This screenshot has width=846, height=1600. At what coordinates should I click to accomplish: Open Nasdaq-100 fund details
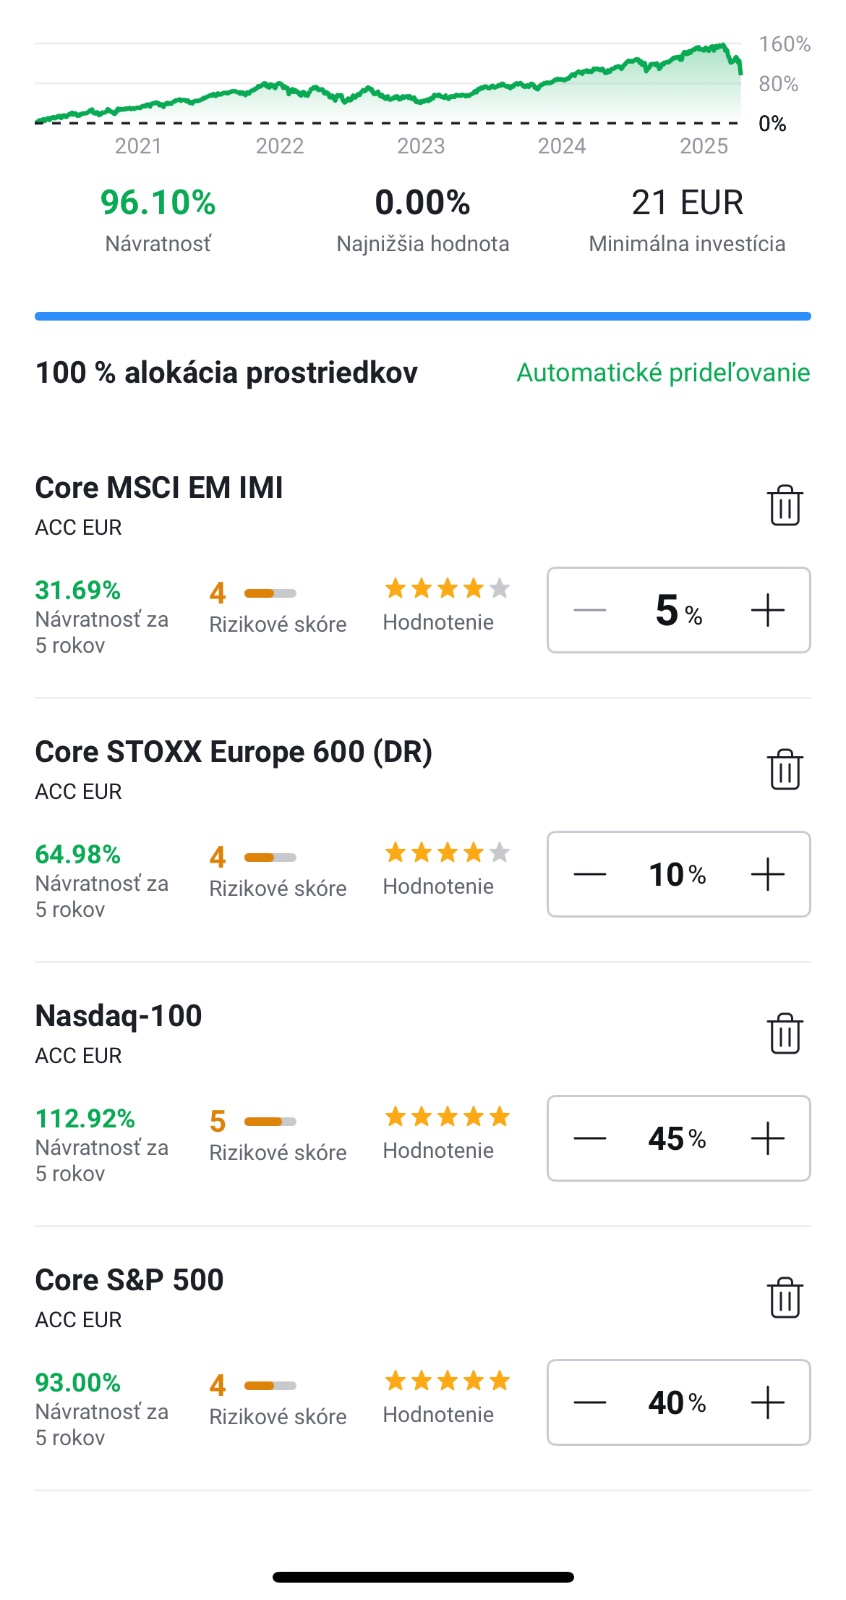119,1016
